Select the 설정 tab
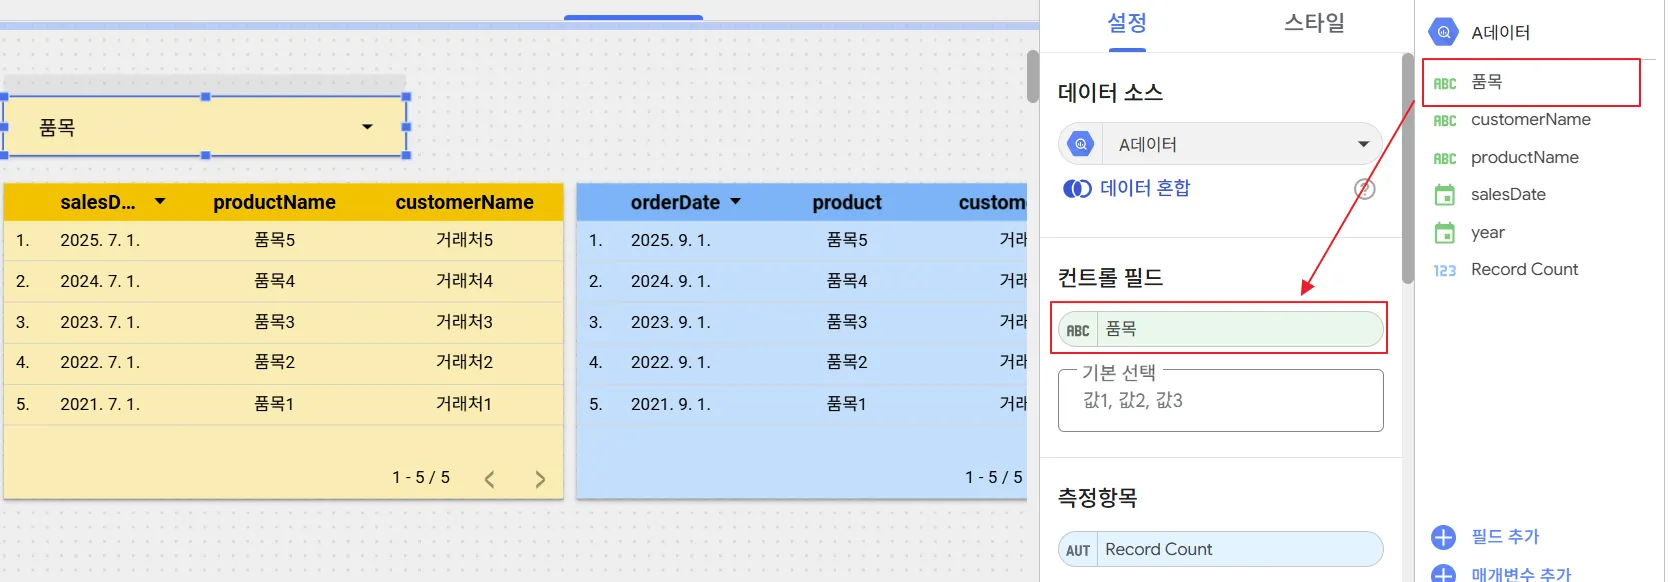 [1127, 23]
